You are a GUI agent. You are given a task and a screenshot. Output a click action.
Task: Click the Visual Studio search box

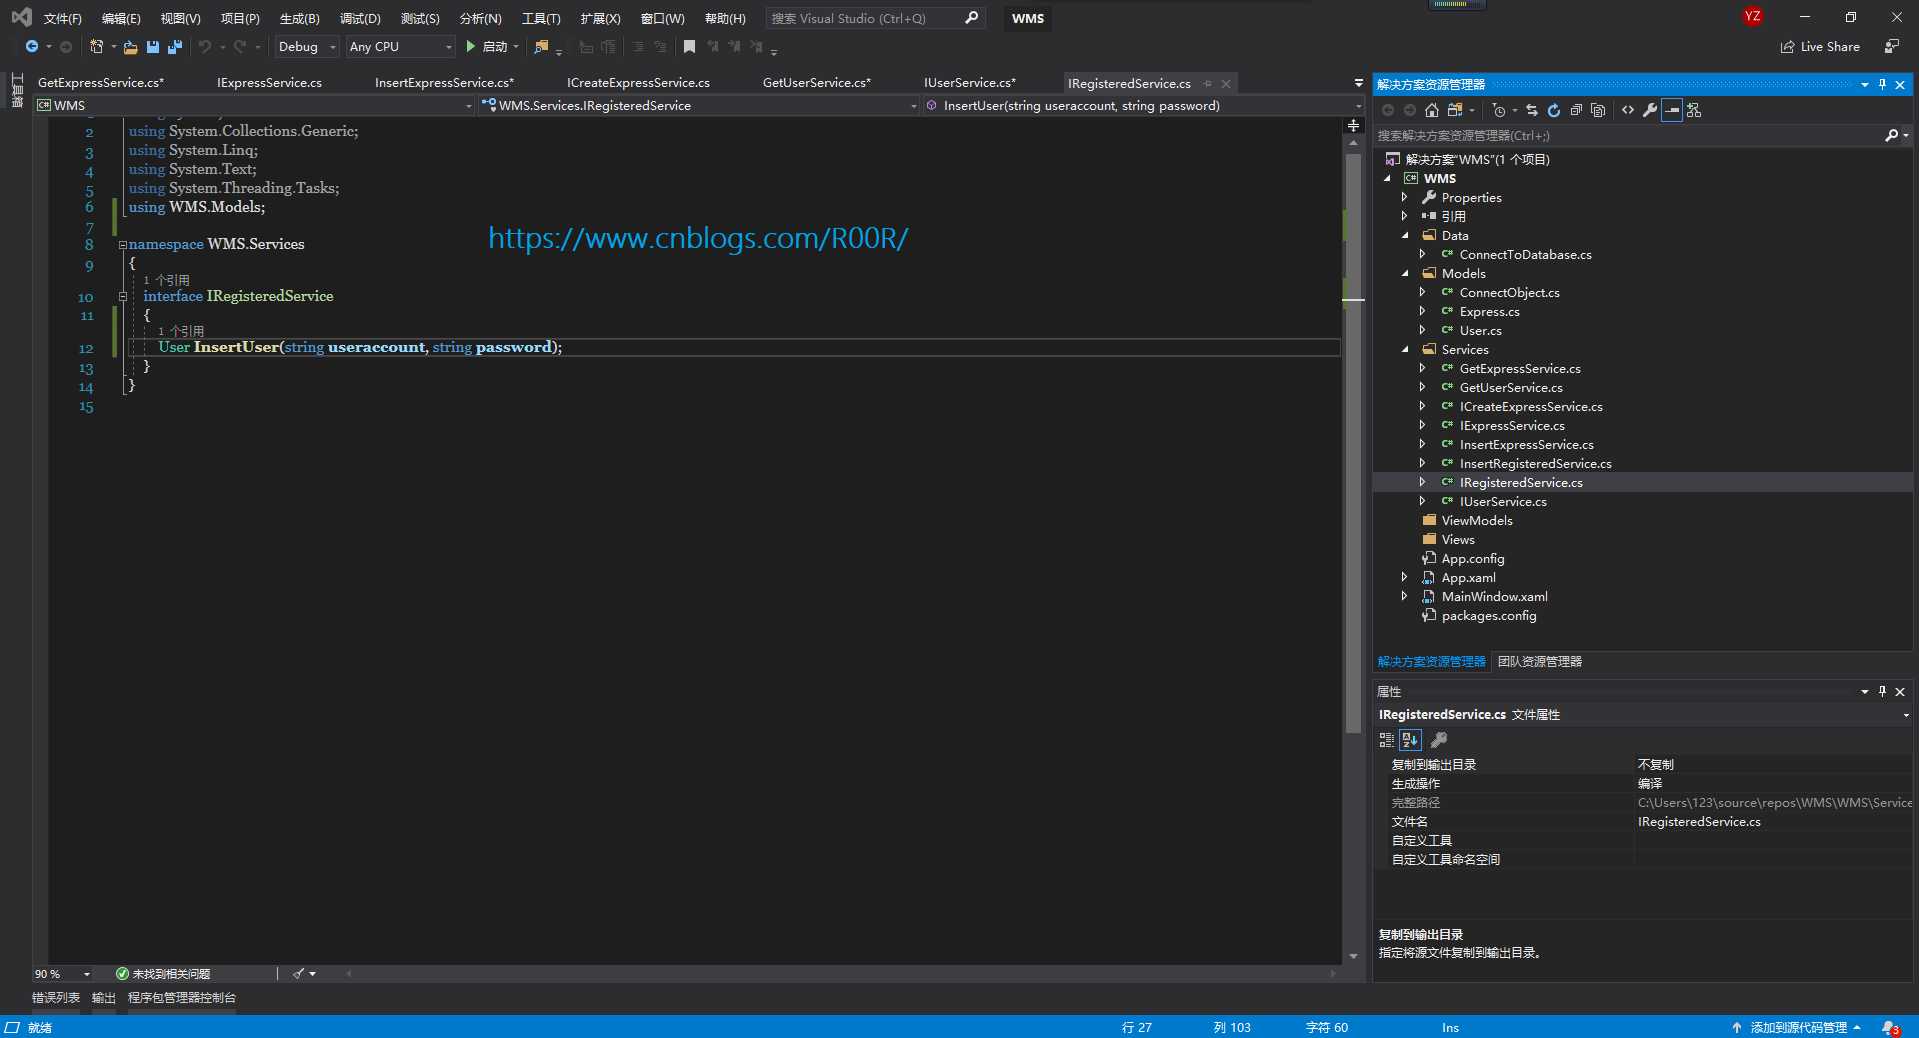point(875,18)
